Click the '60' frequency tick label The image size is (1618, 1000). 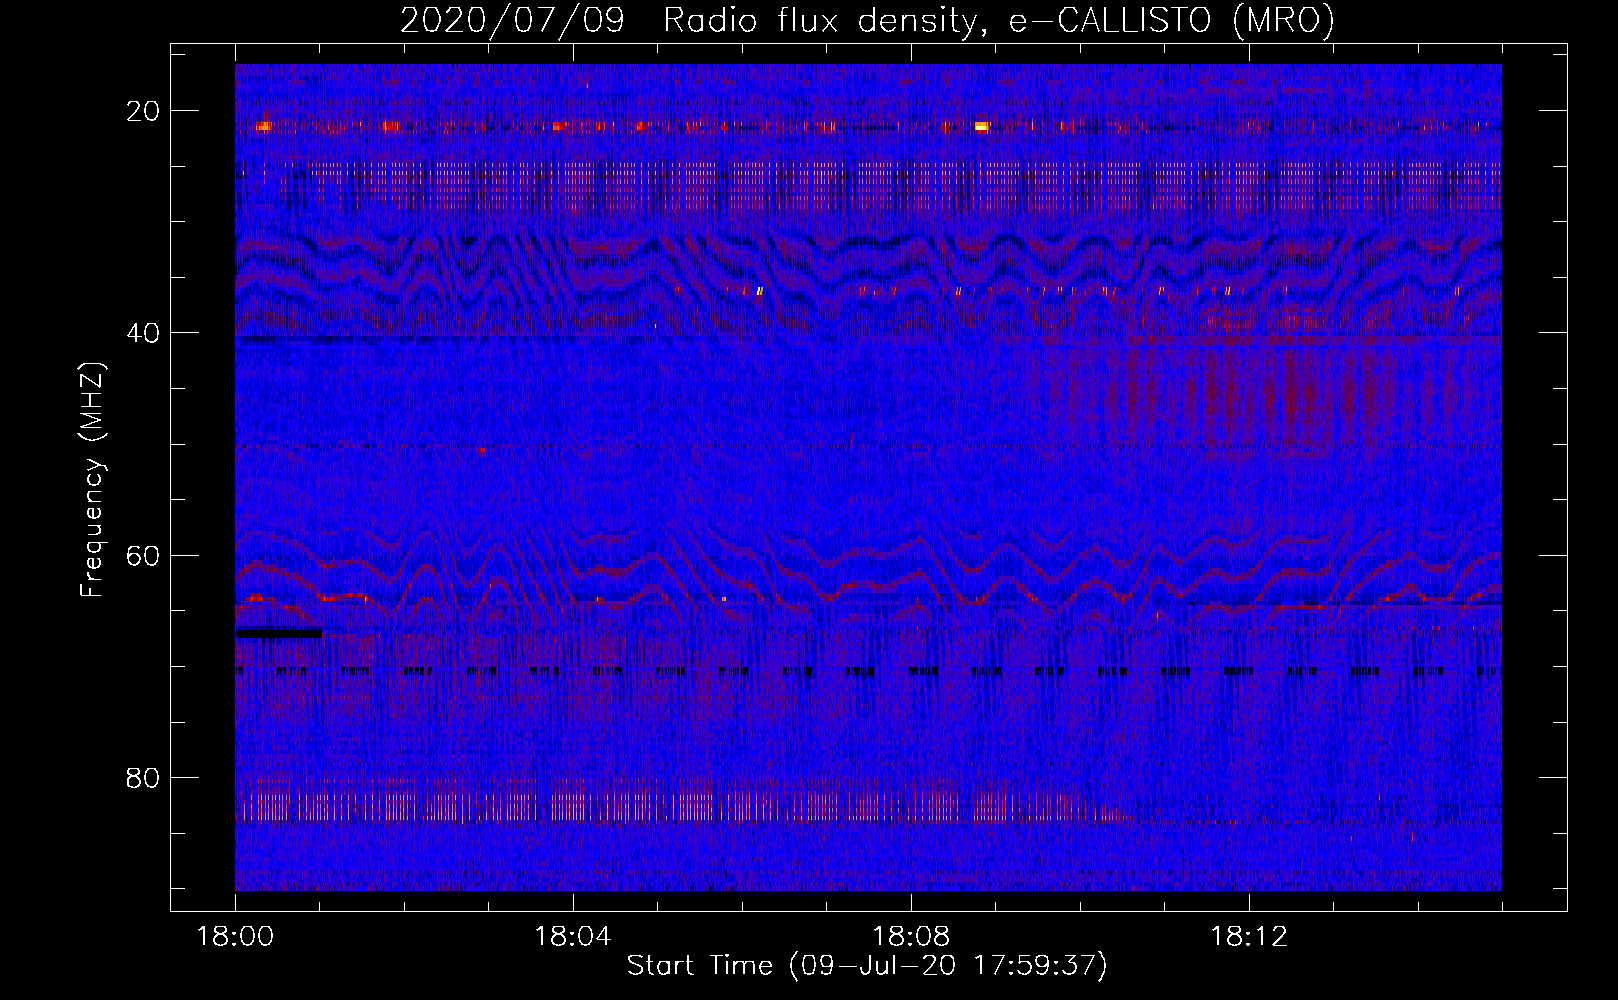tap(143, 555)
